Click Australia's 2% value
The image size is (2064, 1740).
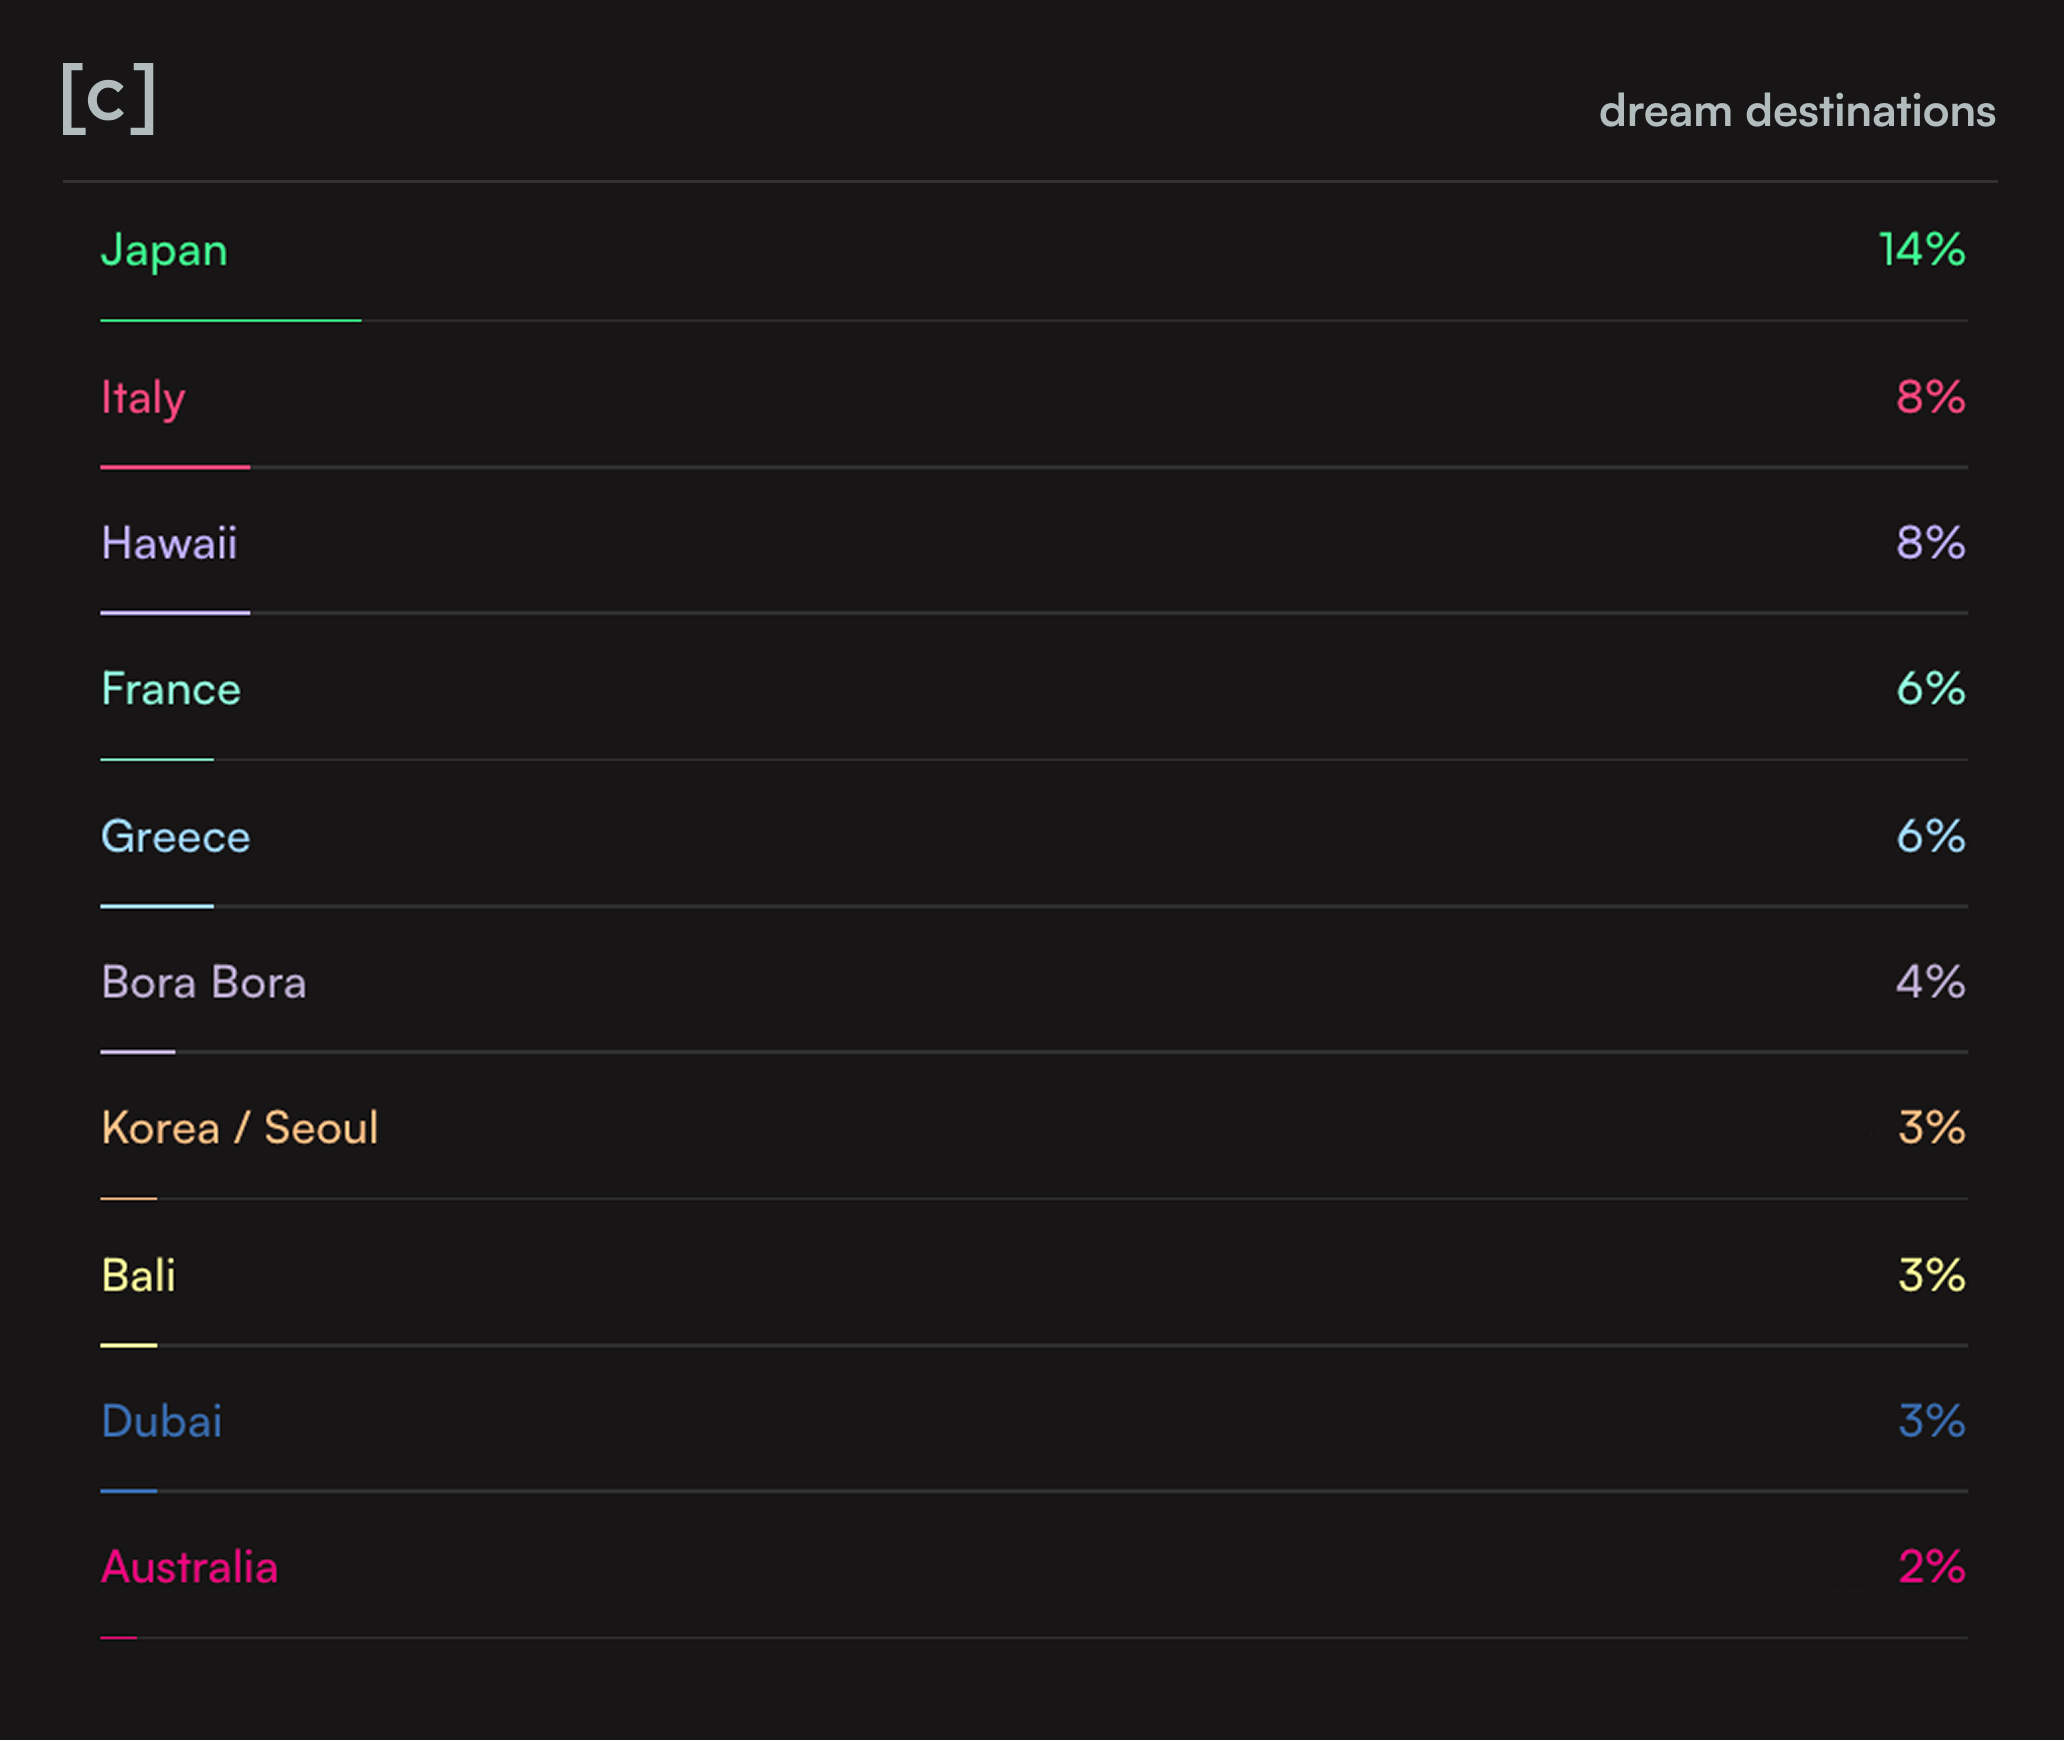point(1931,1568)
